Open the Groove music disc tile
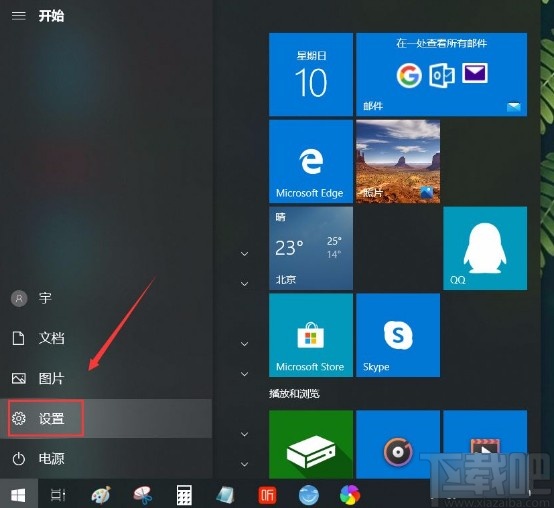The height and width of the screenshot is (508, 554). 398,444
